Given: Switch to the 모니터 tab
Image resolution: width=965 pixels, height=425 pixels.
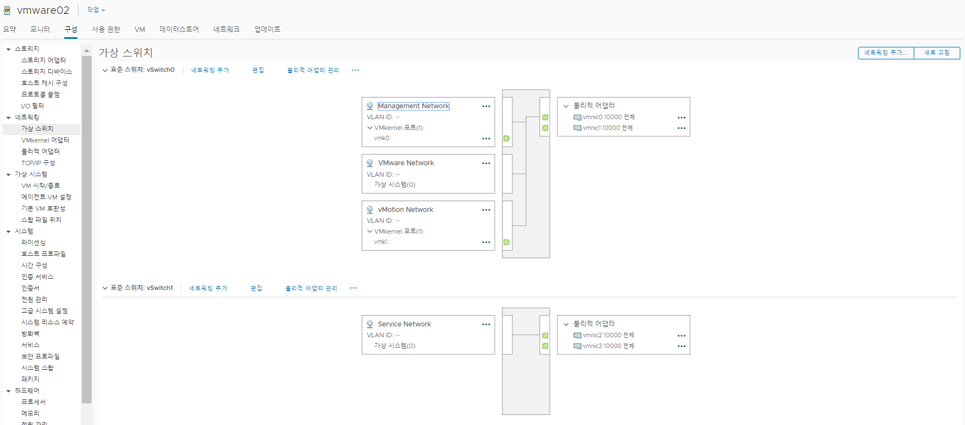Looking at the screenshot, I should coord(40,29).
